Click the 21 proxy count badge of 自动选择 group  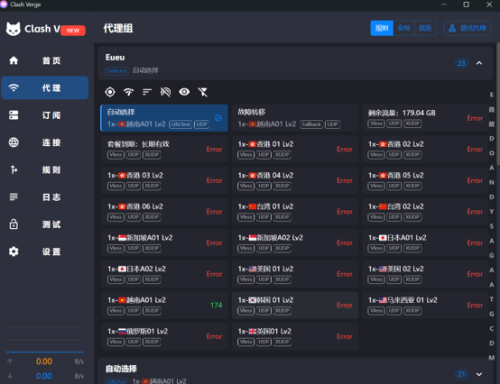(x=461, y=374)
